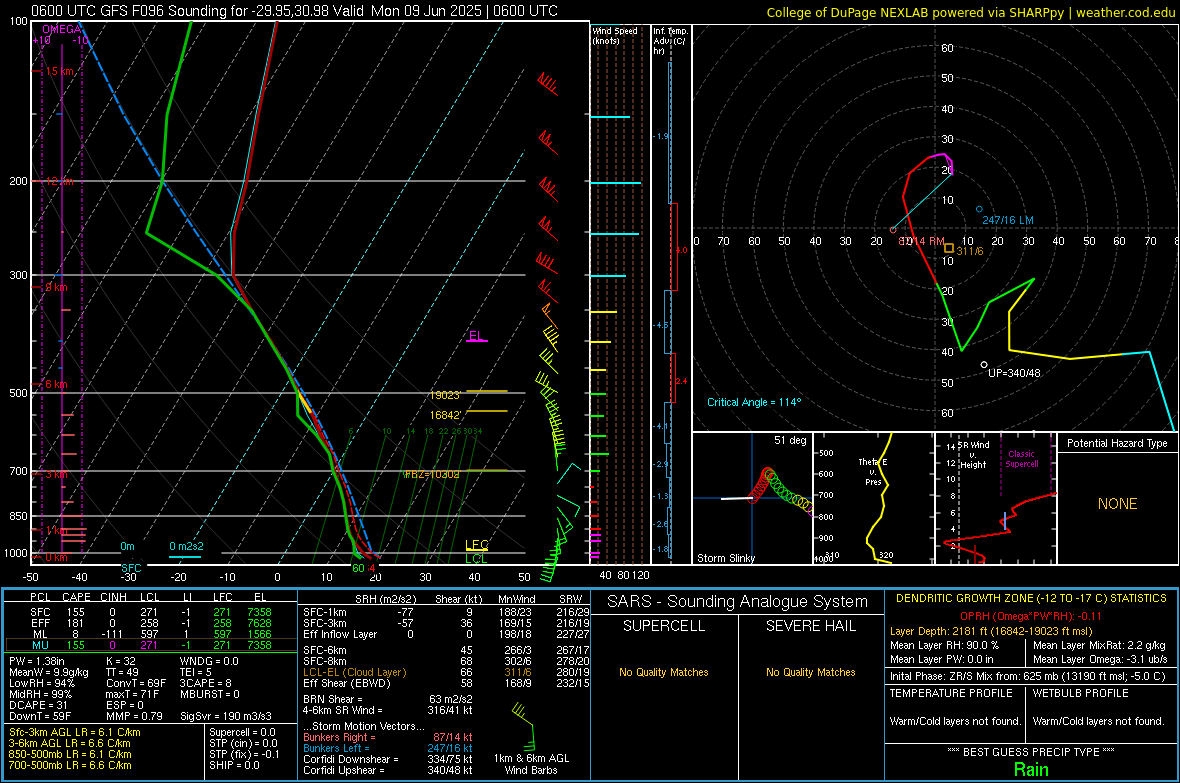The image size is (1180, 783).
Task: Click the 16842' height label
Action: pyautogui.click(x=446, y=416)
